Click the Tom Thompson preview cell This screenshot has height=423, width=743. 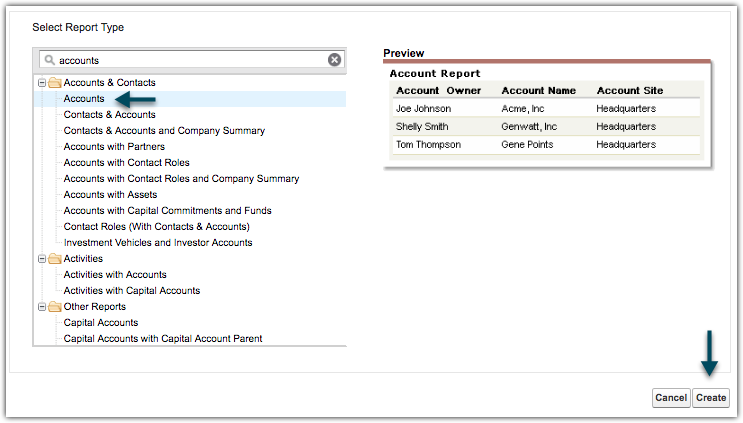(428, 144)
